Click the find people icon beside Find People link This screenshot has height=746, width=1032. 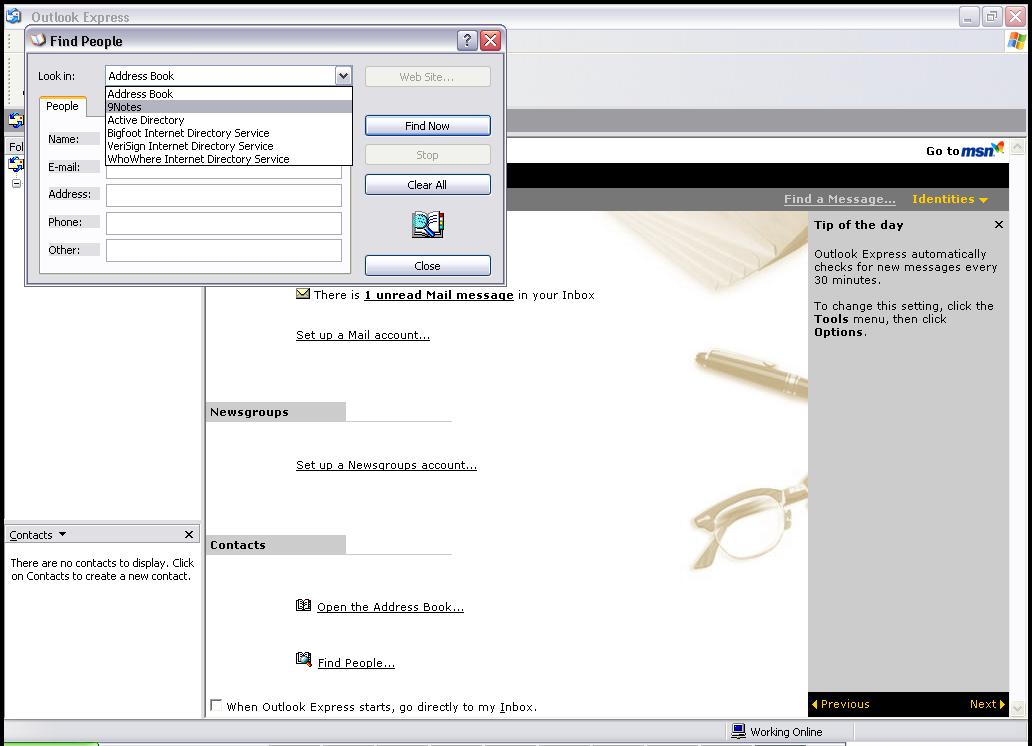click(303, 659)
